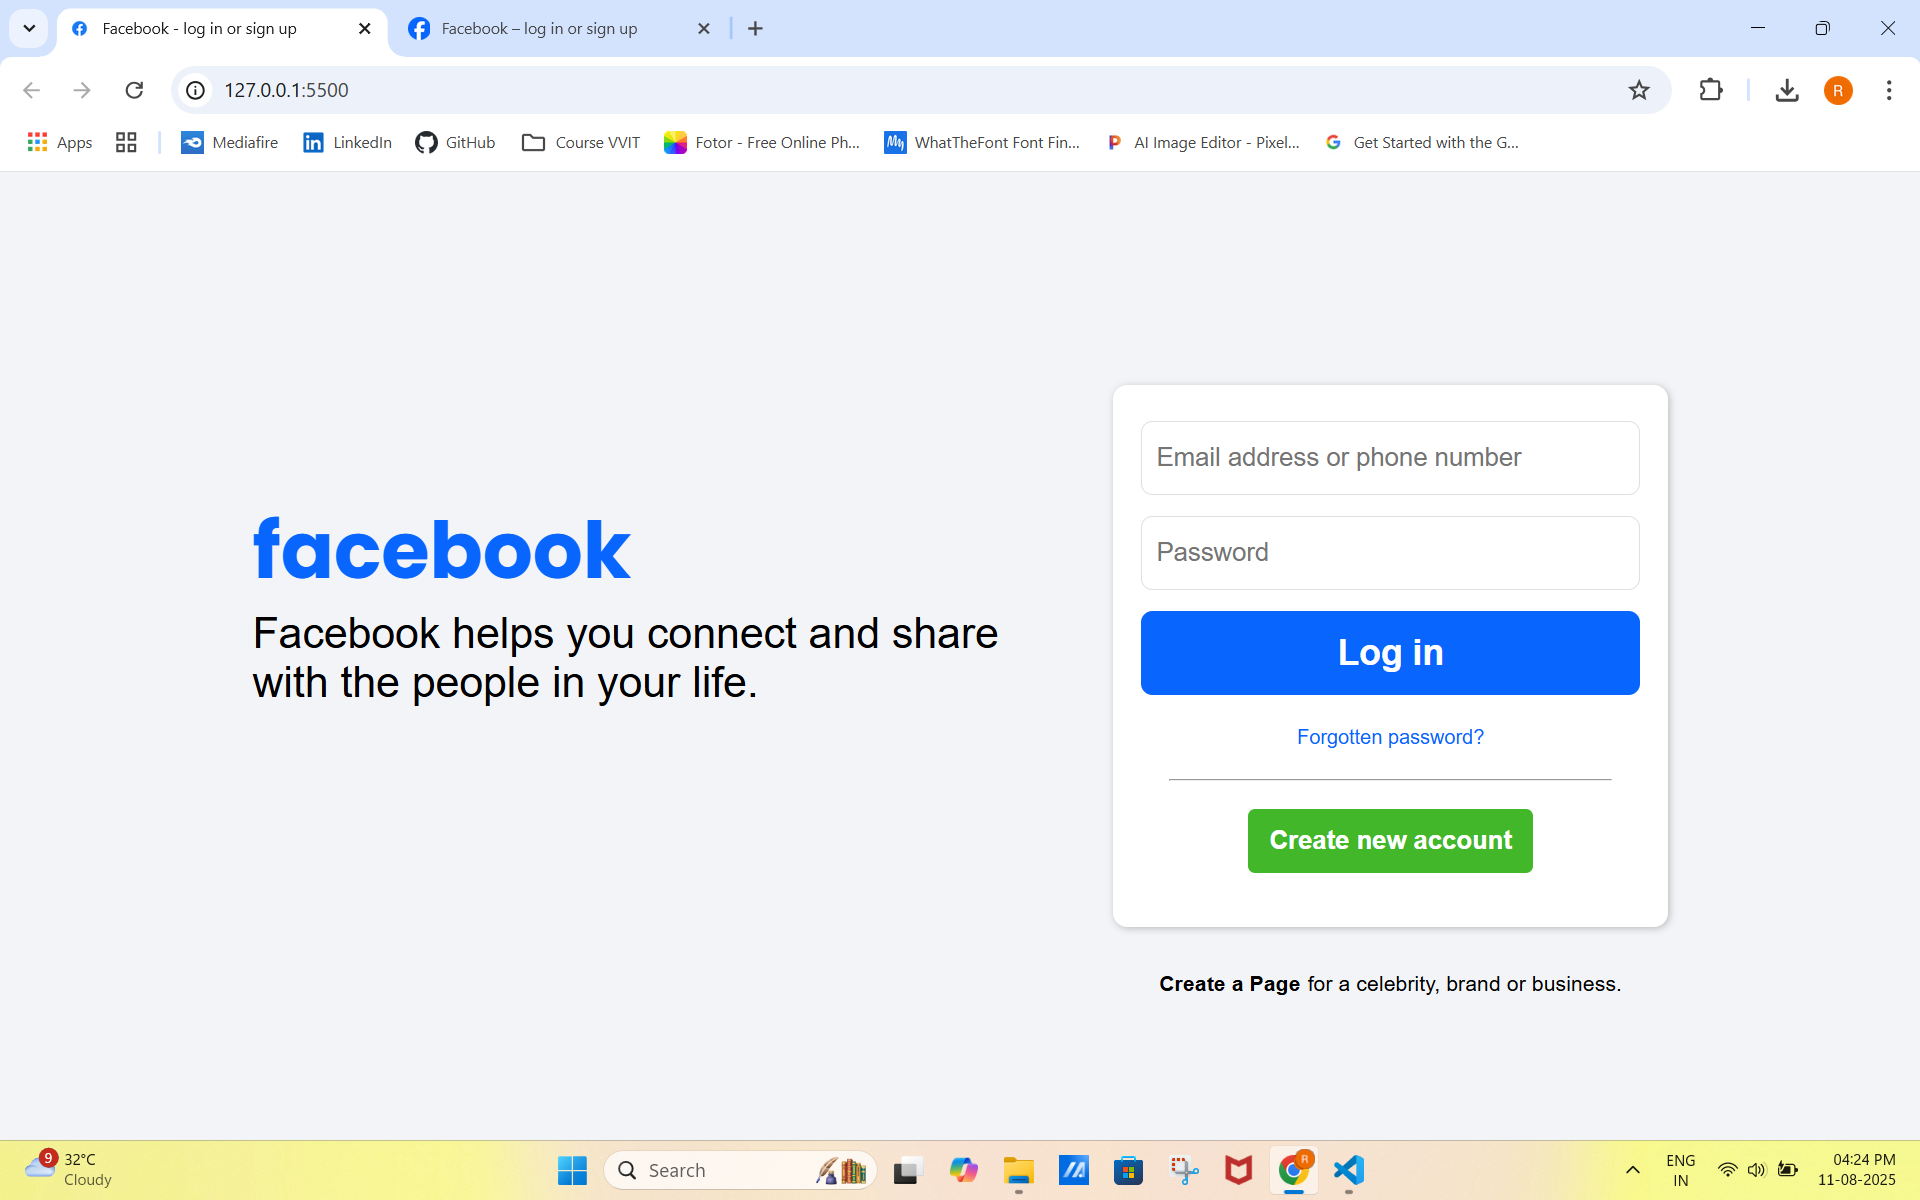The width and height of the screenshot is (1920, 1200).
Task: Open Snipping Tool from the taskbar
Action: 1184,1170
